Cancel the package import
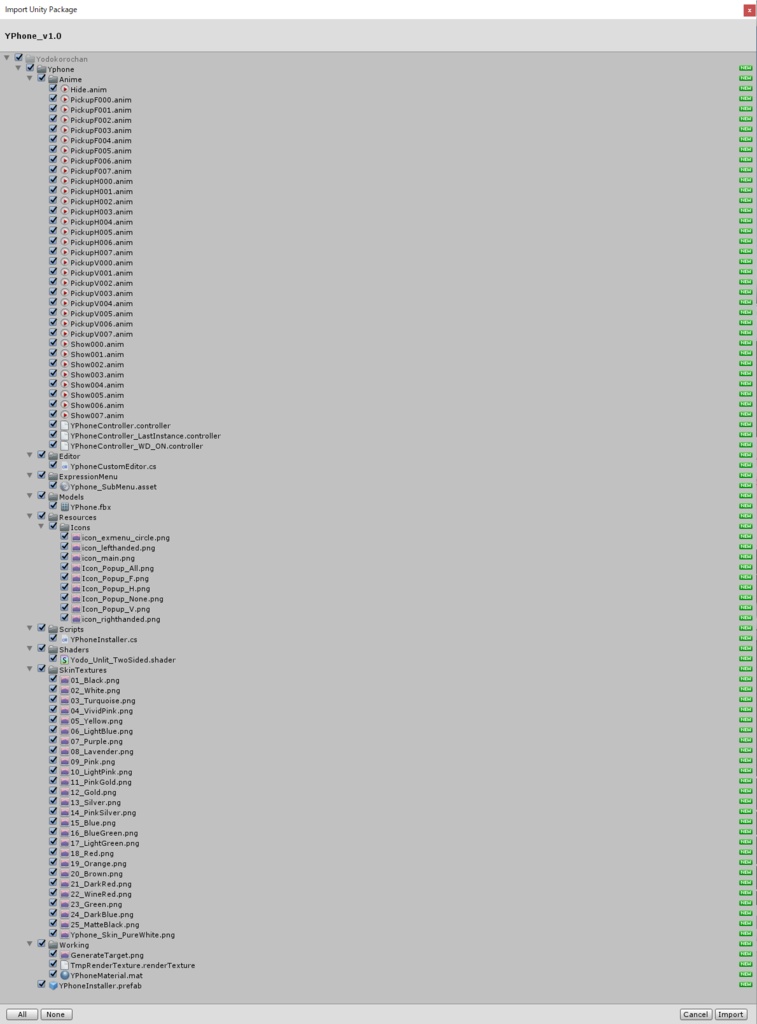757x1024 pixels. click(695, 1014)
